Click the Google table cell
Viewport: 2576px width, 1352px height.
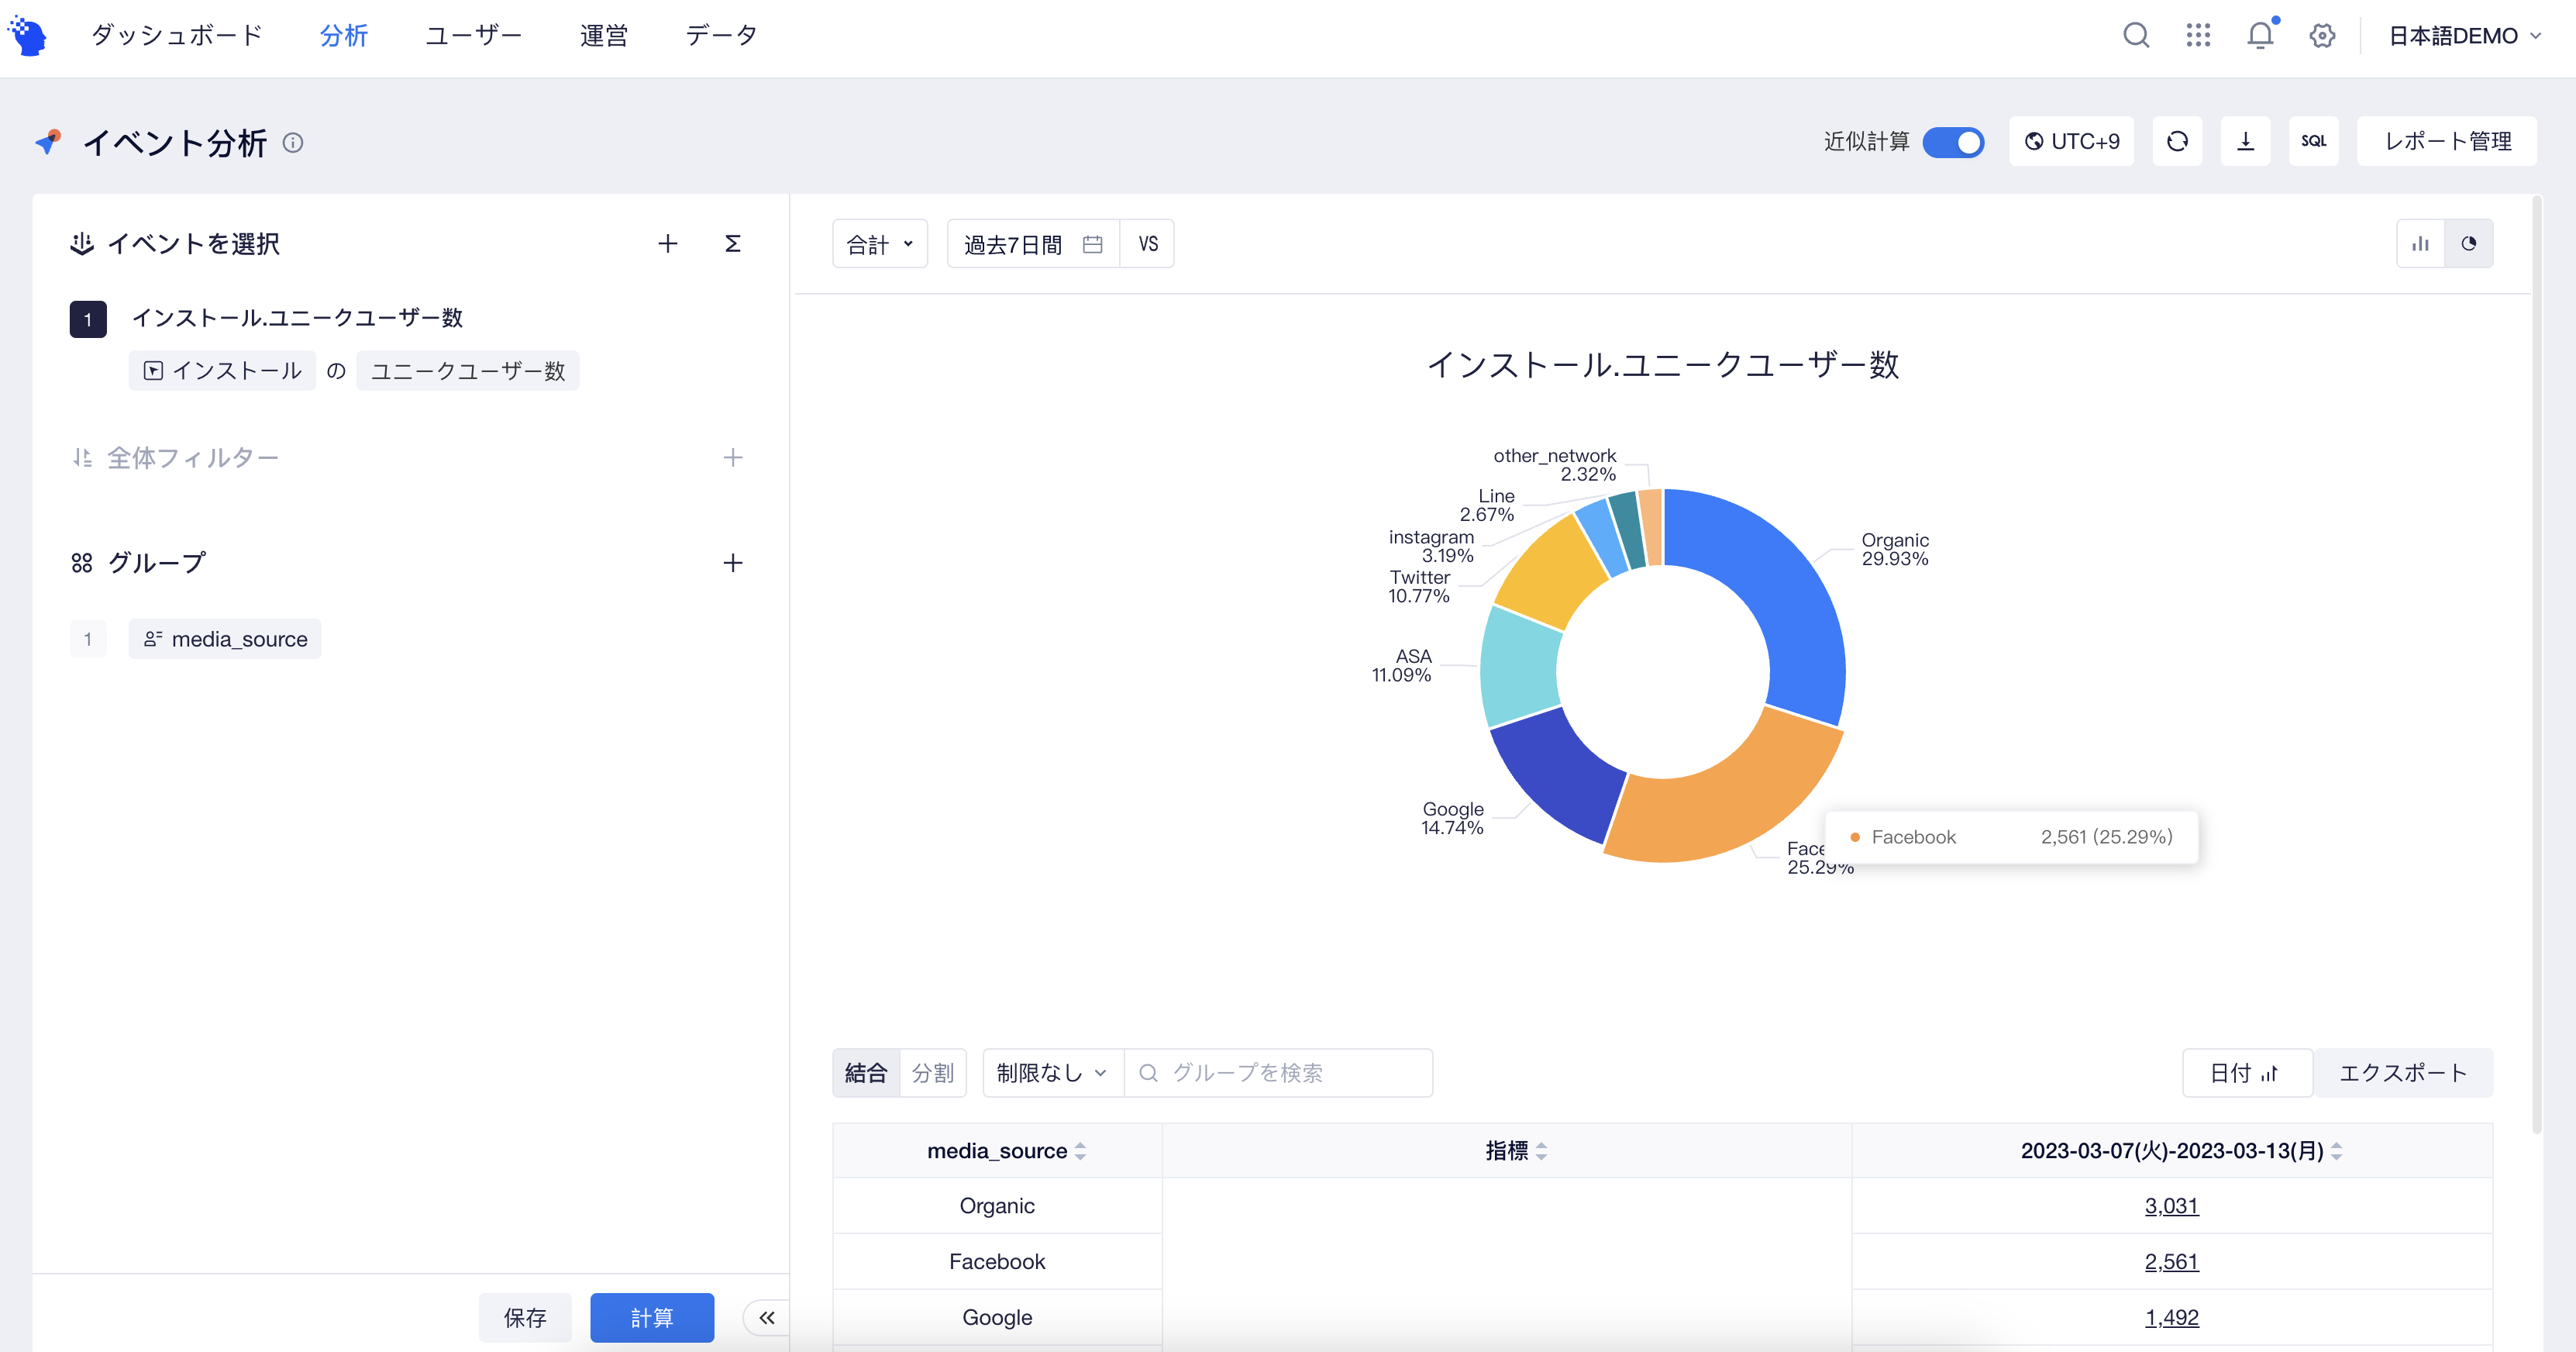point(997,1318)
